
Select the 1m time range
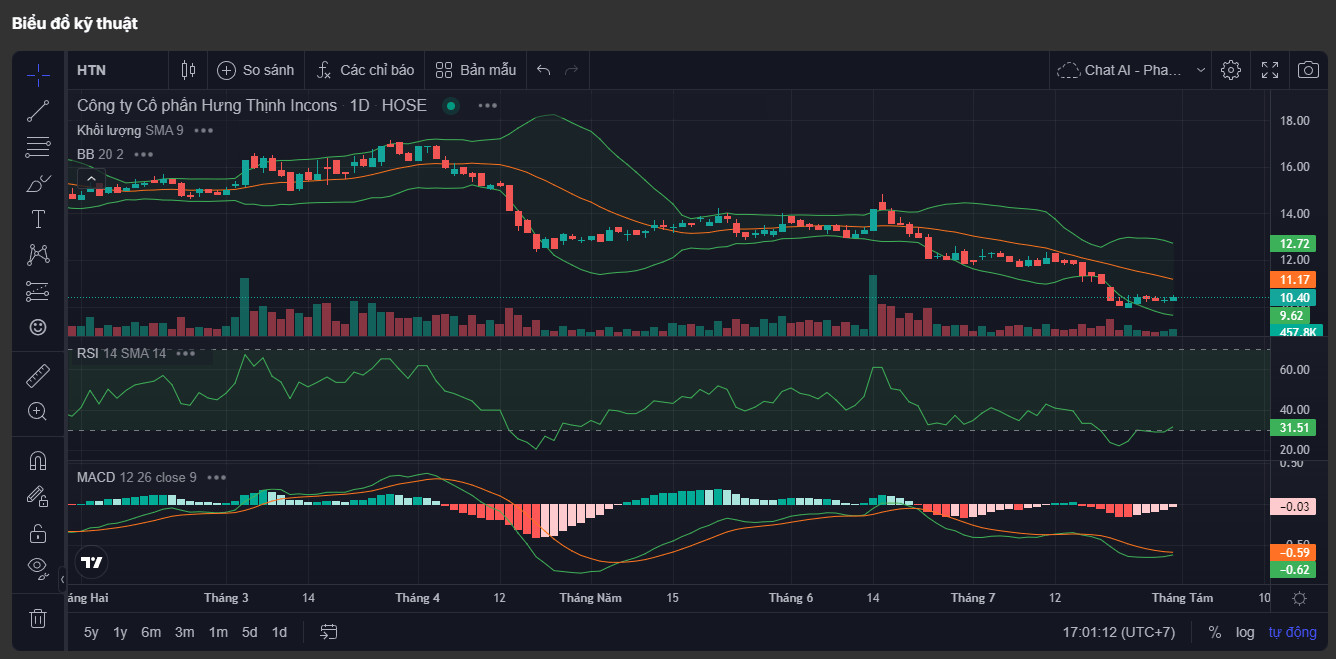[218, 632]
